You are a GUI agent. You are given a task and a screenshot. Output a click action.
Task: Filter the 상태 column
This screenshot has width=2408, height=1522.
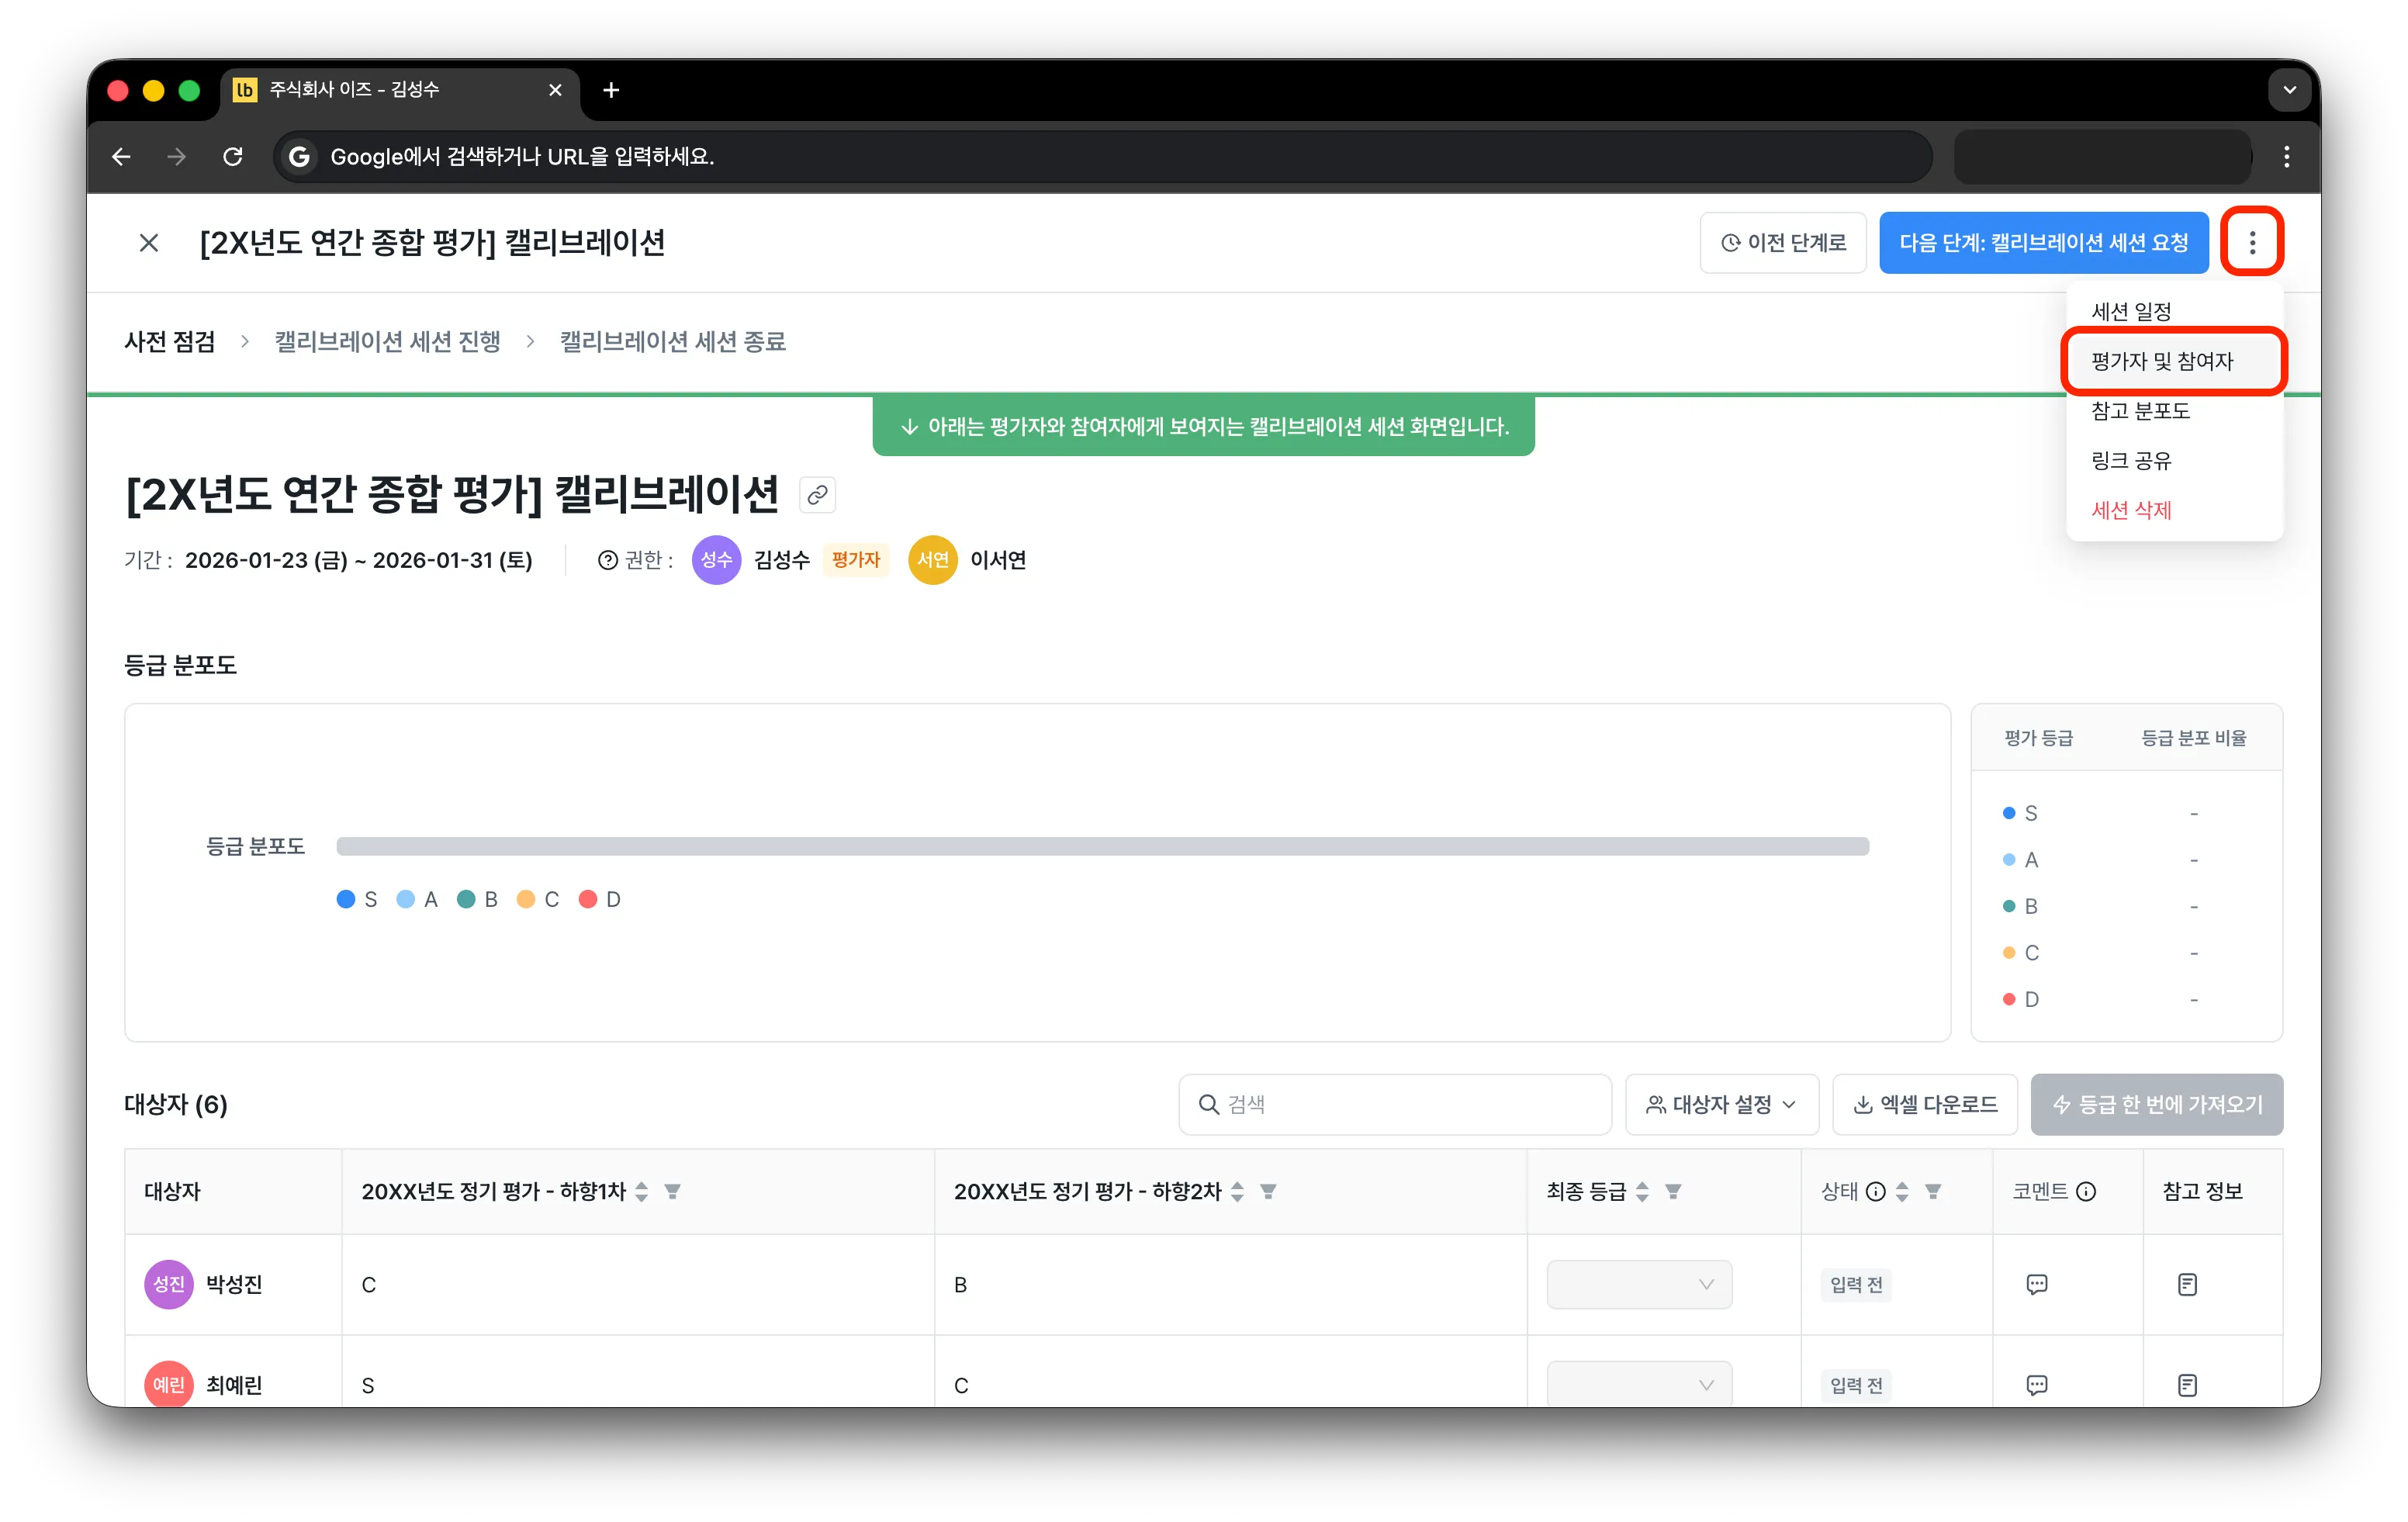[1933, 1191]
